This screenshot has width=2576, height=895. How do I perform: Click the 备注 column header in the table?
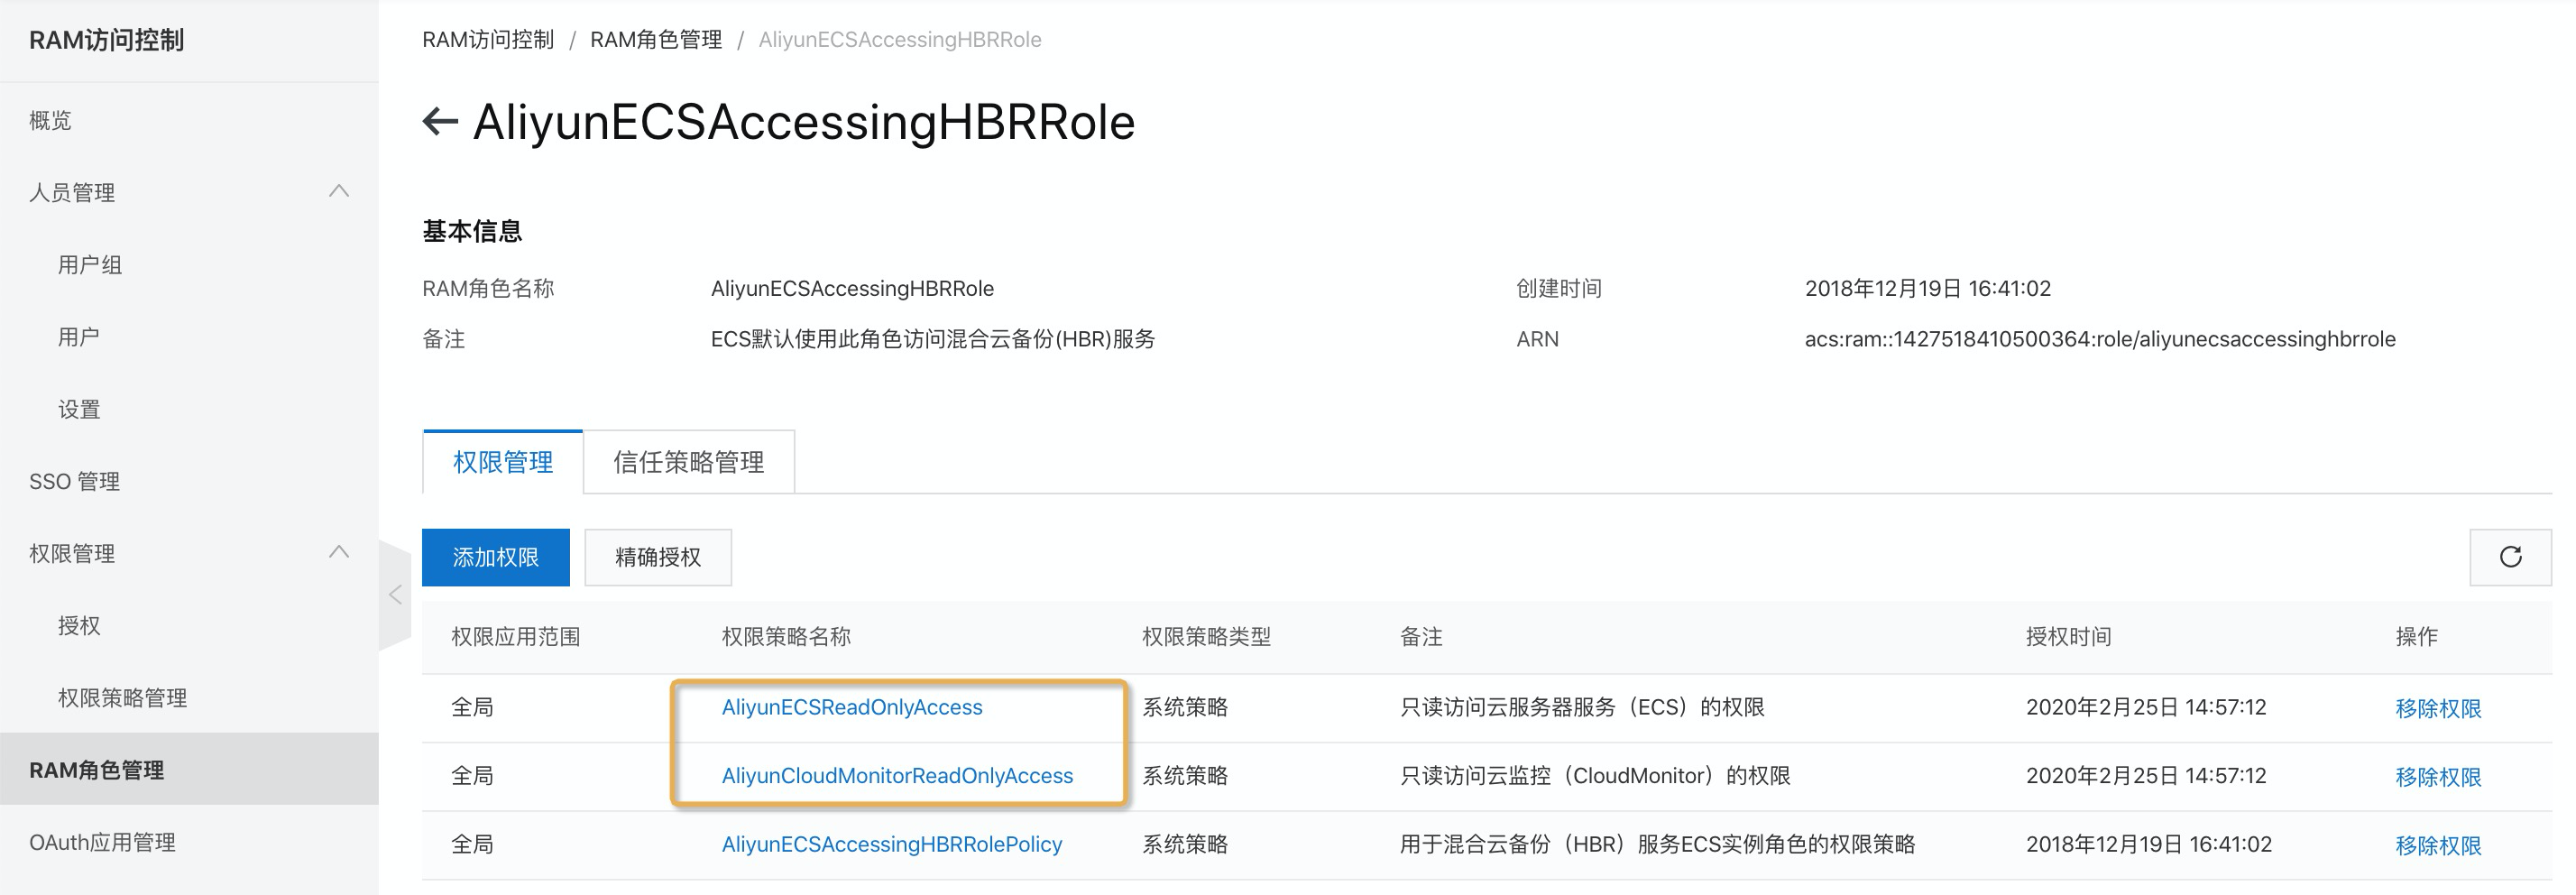(x=1421, y=636)
